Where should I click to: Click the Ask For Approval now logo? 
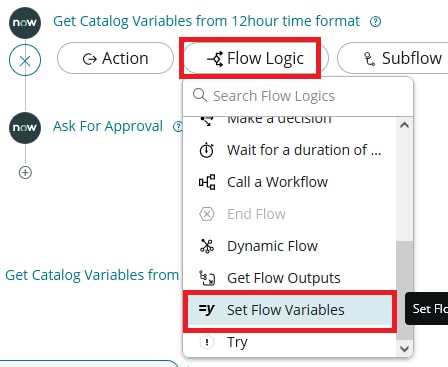(x=25, y=128)
